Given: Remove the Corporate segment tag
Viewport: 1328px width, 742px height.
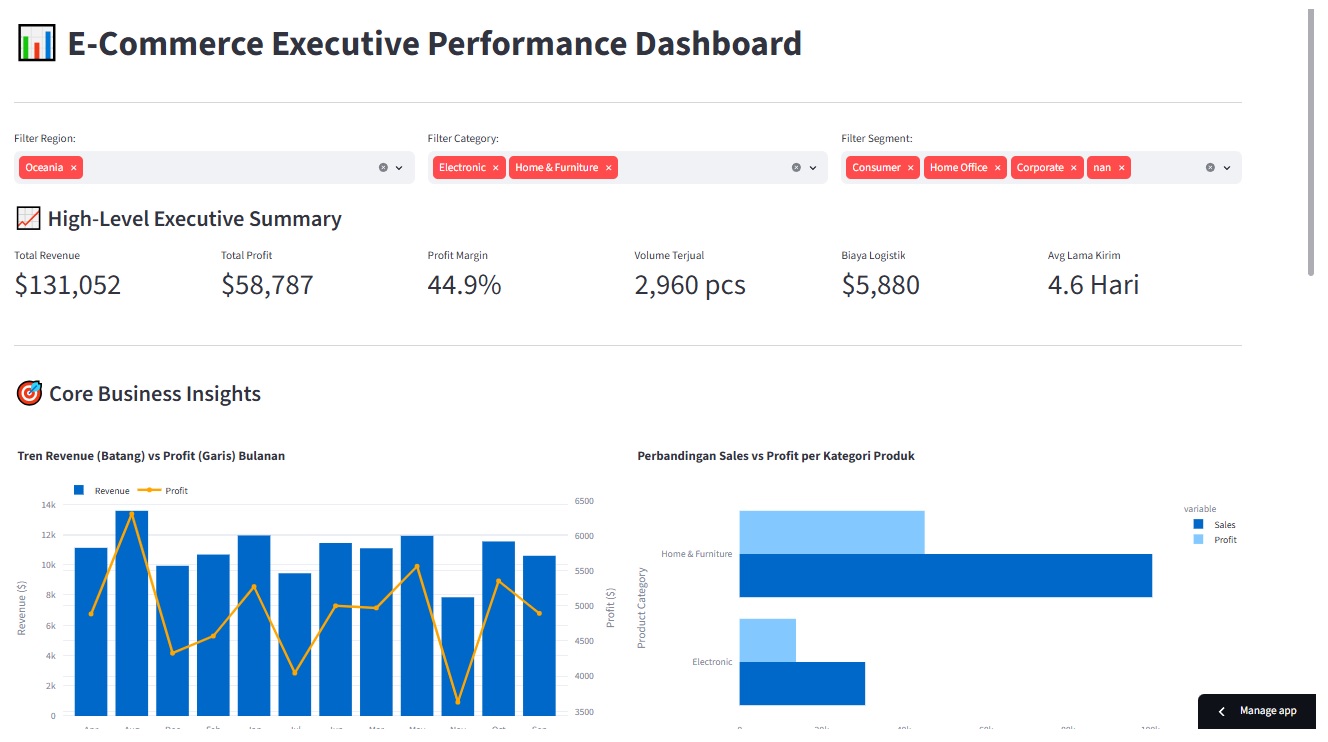Looking at the screenshot, I should [1074, 168].
